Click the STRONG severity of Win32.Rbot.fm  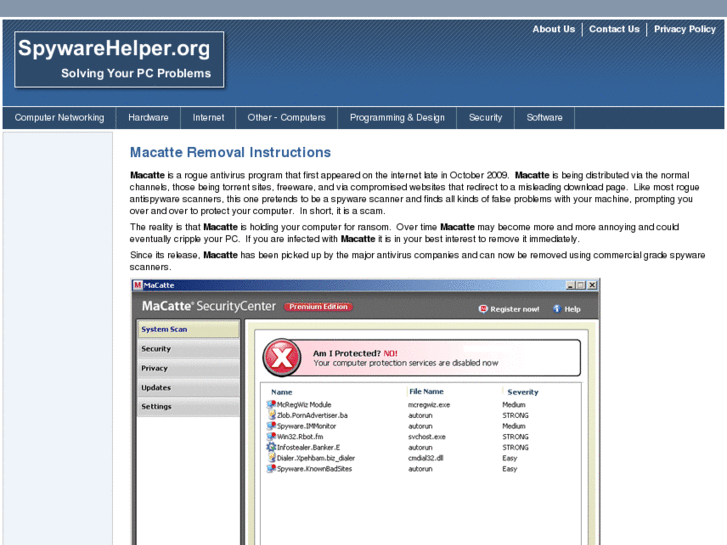click(x=515, y=436)
